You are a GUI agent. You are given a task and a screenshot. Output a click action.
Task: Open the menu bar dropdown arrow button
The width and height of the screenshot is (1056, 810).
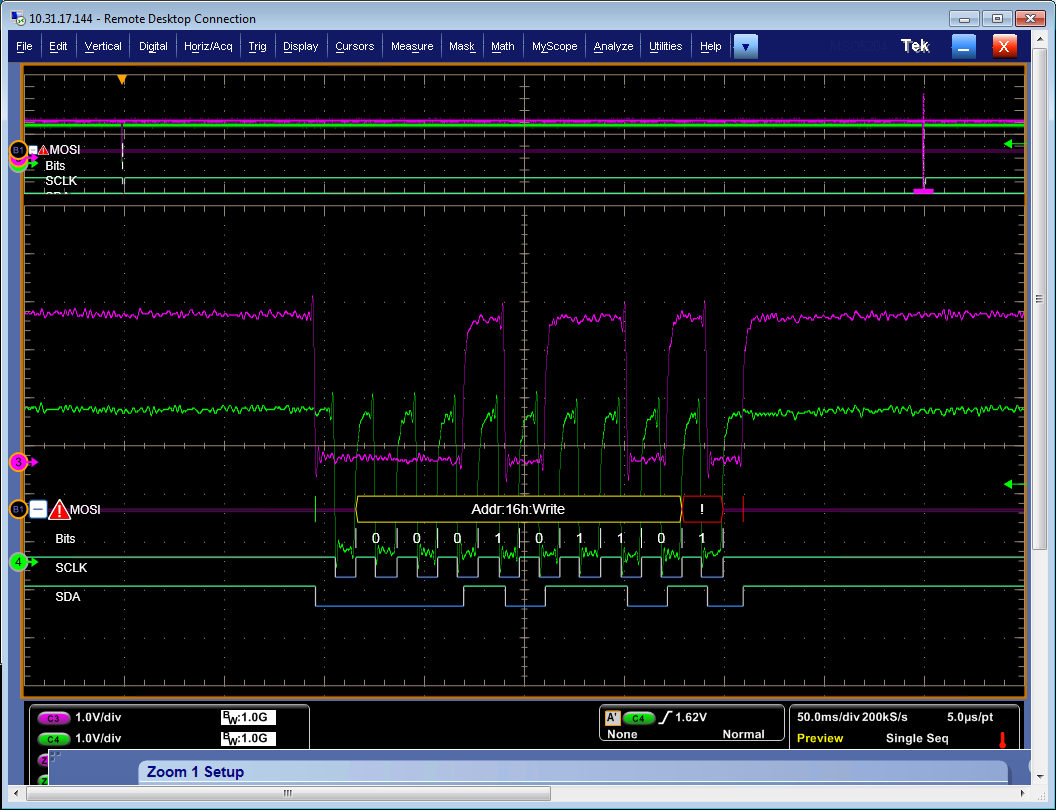click(746, 46)
